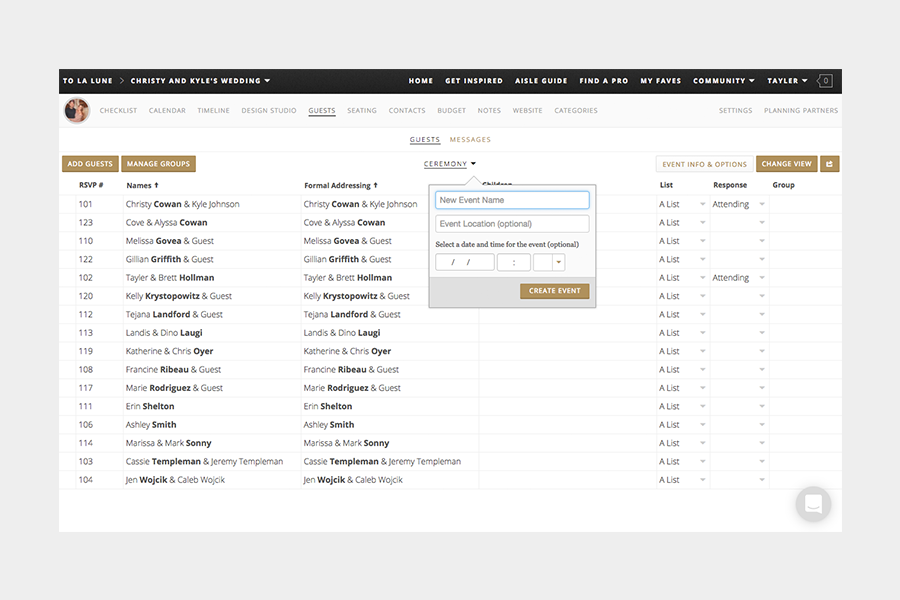900x600 pixels.
Task: Open the Tayler account menu
Action: (x=788, y=81)
